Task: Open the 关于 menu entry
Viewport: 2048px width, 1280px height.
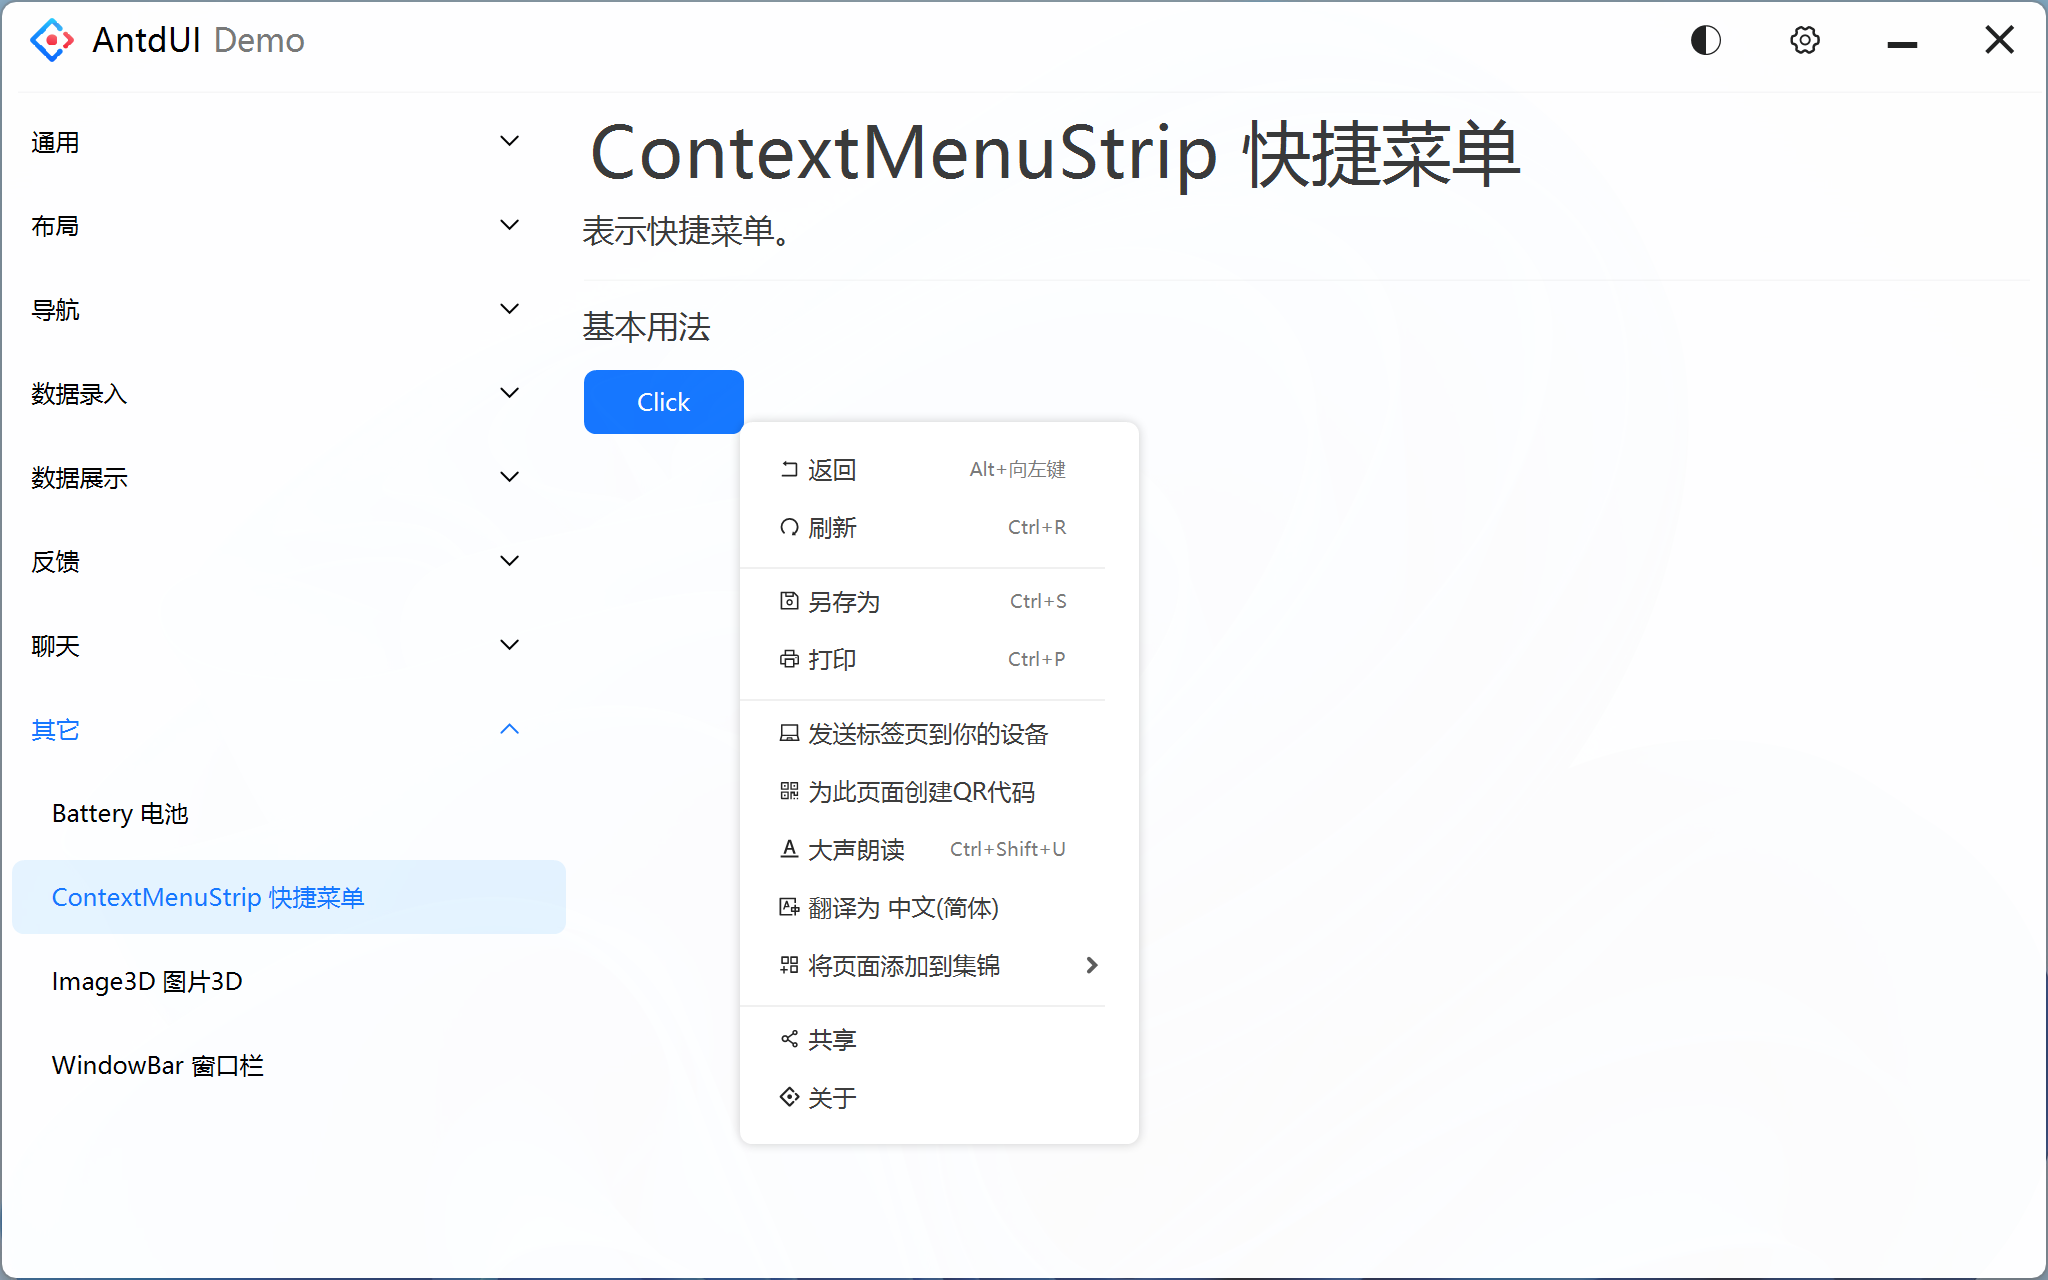Action: click(x=832, y=1097)
